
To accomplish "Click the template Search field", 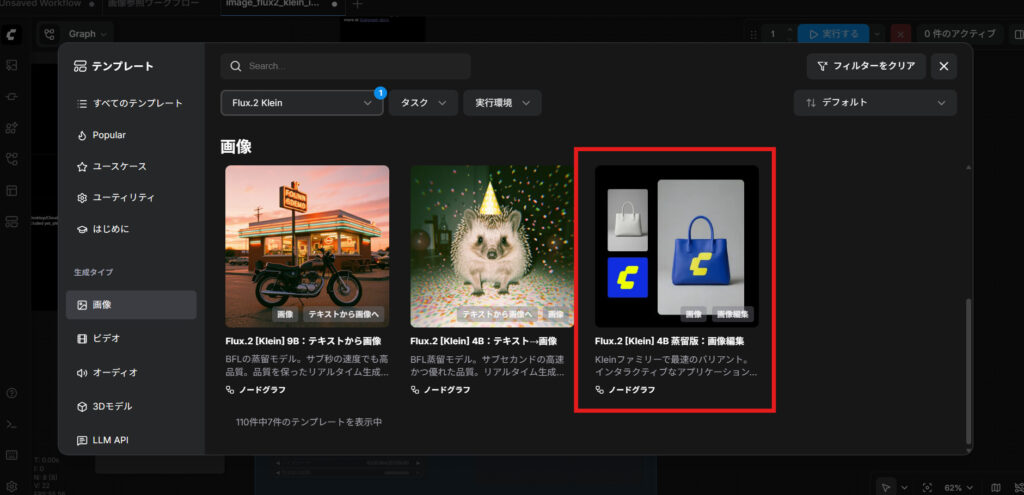I will tap(345, 66).
